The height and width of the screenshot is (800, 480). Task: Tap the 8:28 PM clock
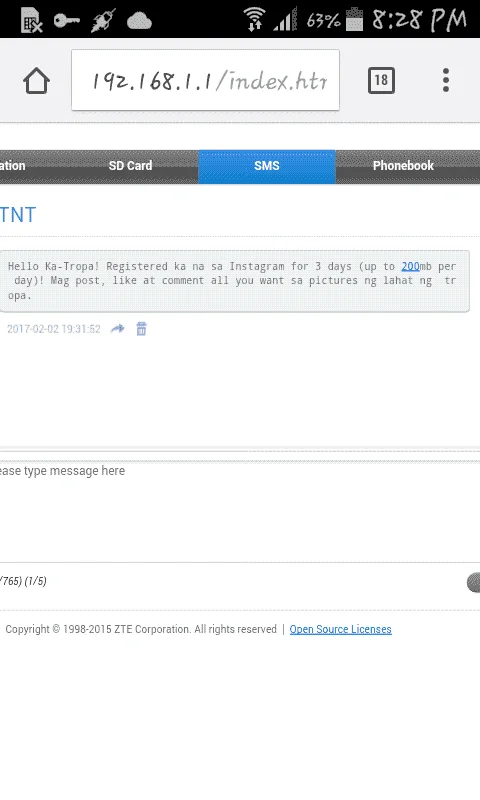pyautogui.click(x=419, y=20)
